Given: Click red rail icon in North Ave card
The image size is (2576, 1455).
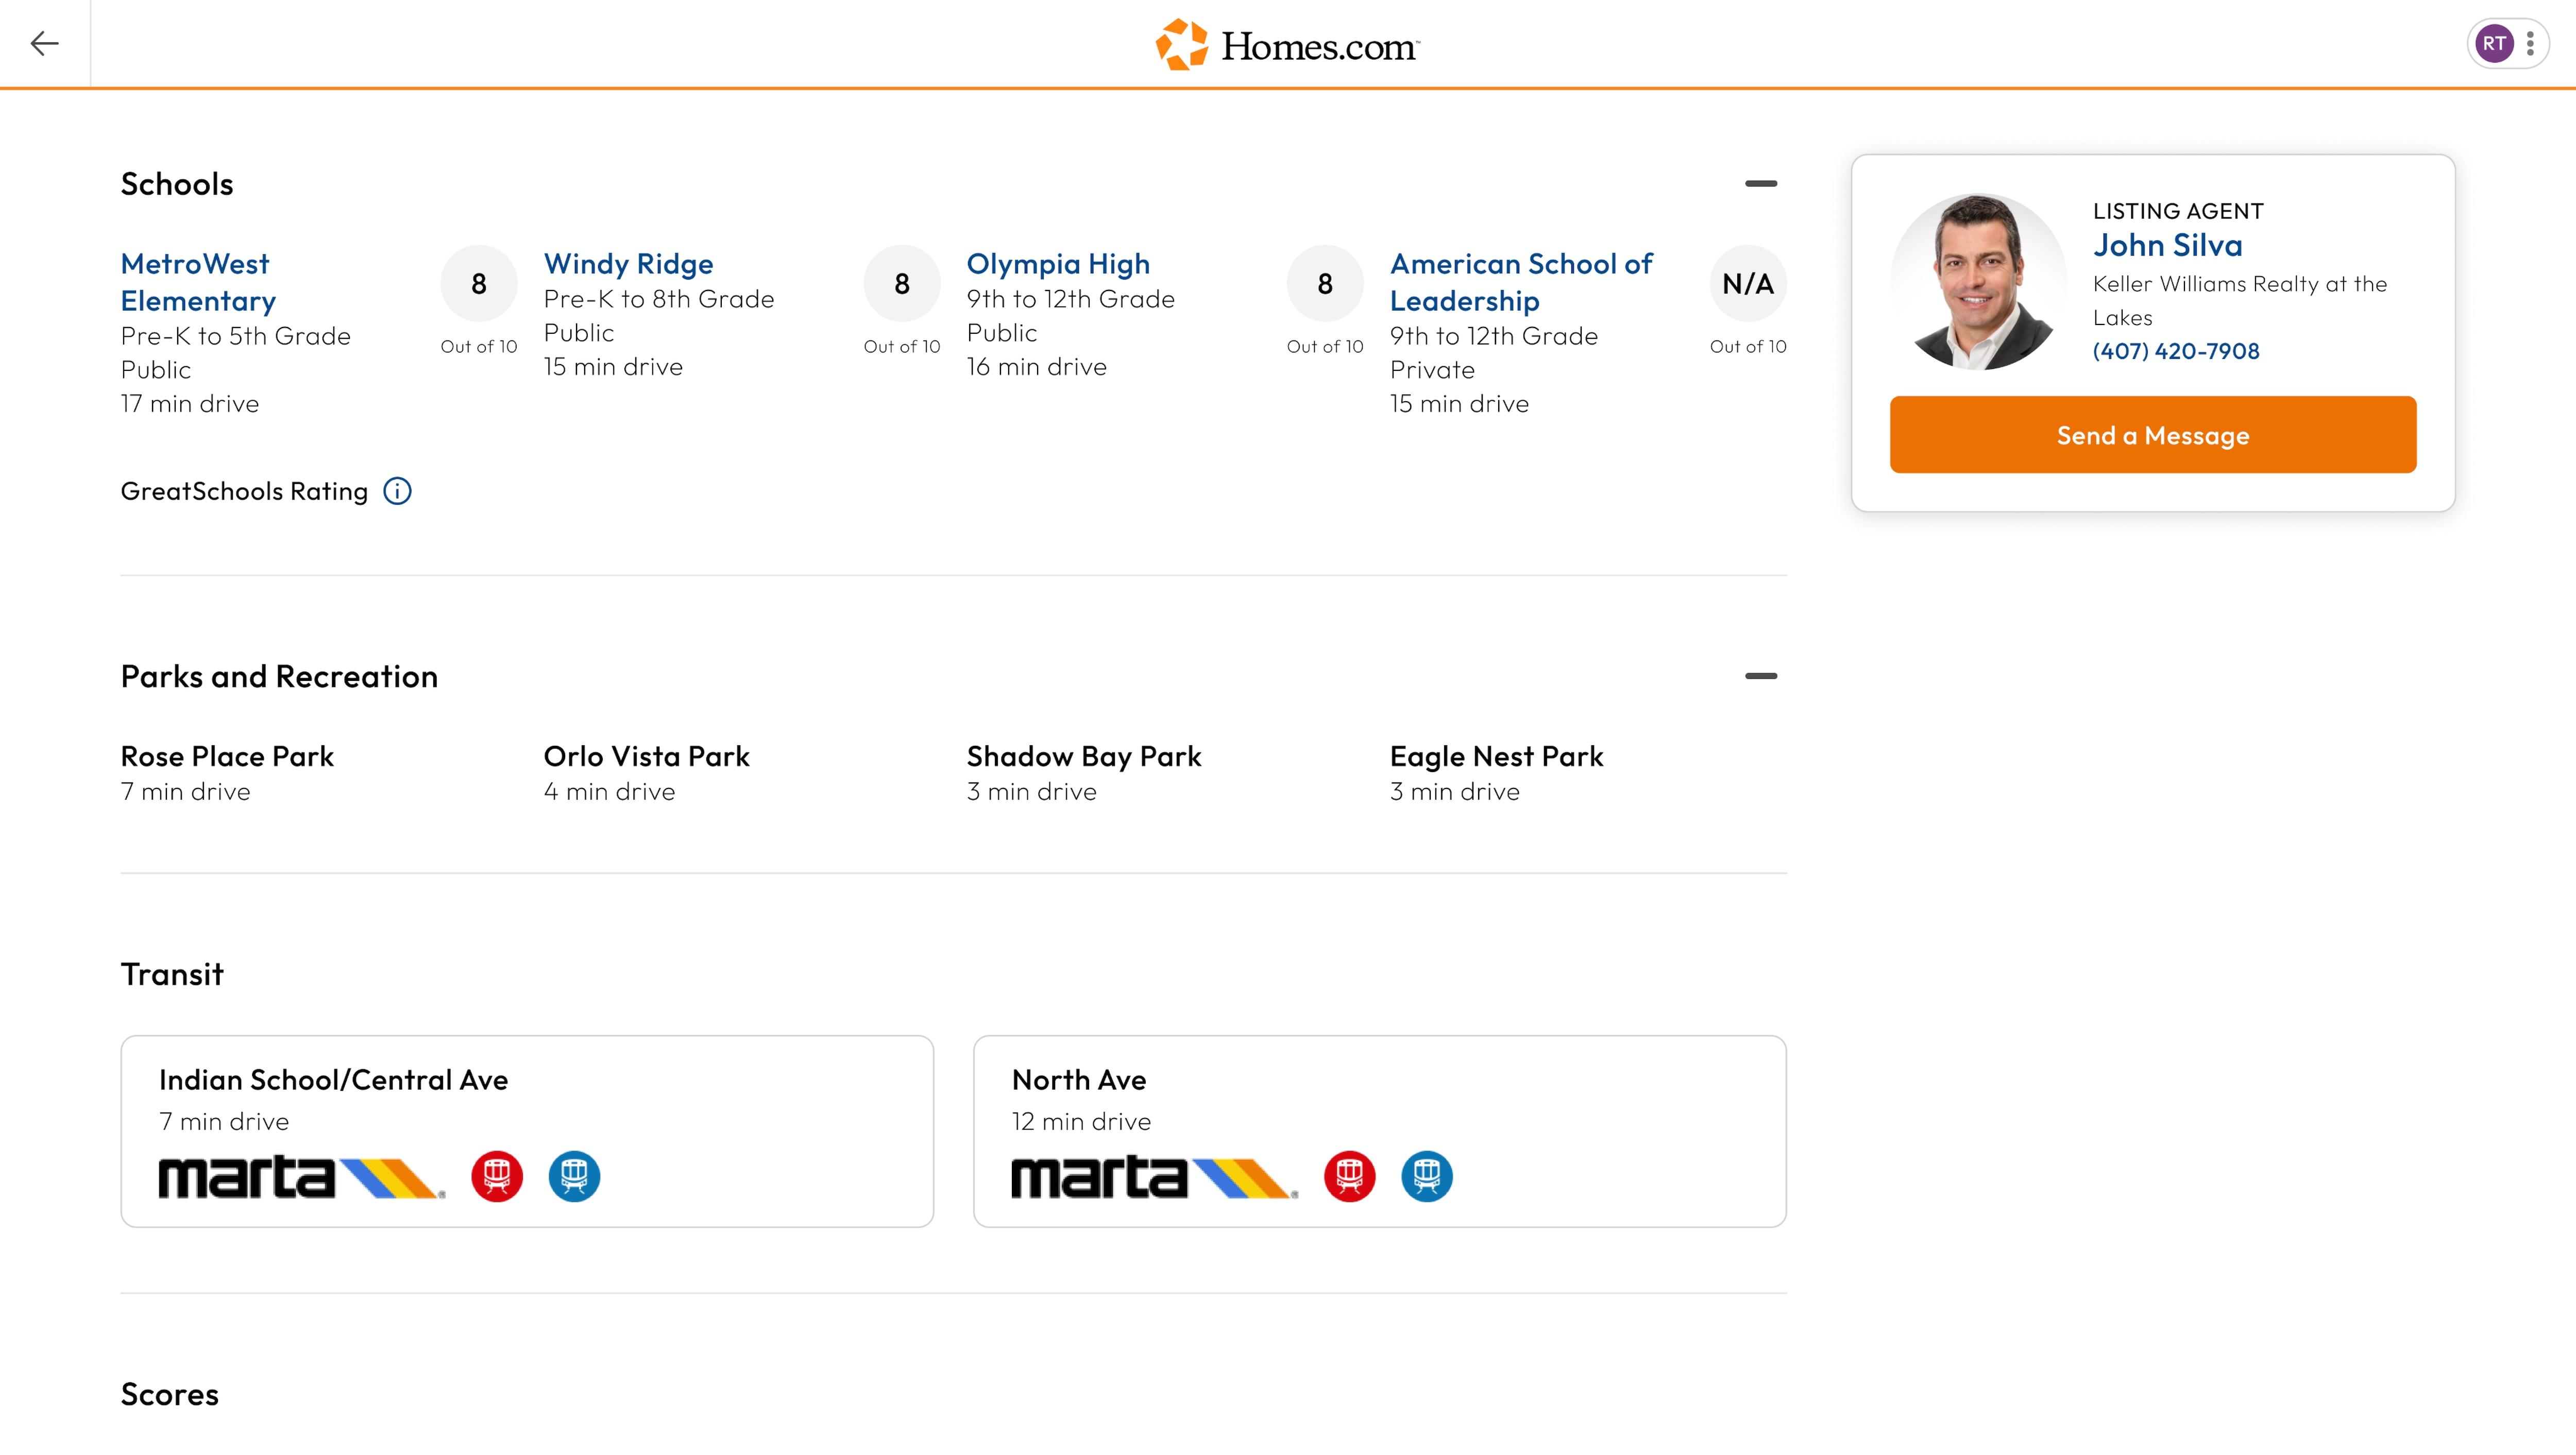Looking at the screenshot, I should click(x=1349, y=1176).
